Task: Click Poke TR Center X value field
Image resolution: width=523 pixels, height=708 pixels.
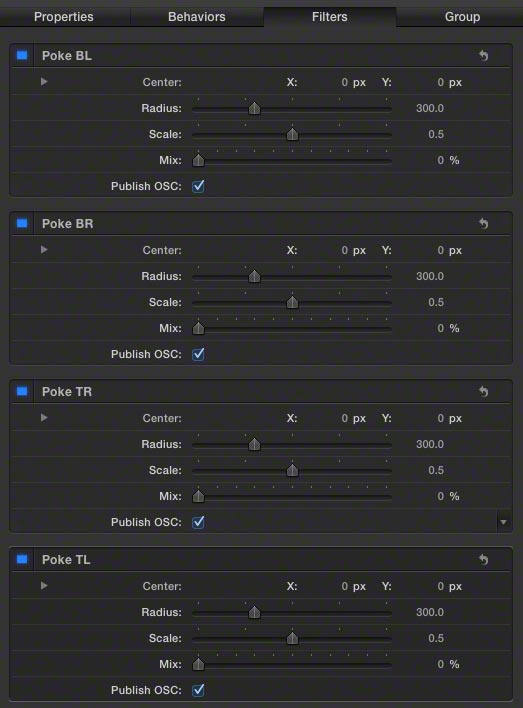Action: (344, 418)
